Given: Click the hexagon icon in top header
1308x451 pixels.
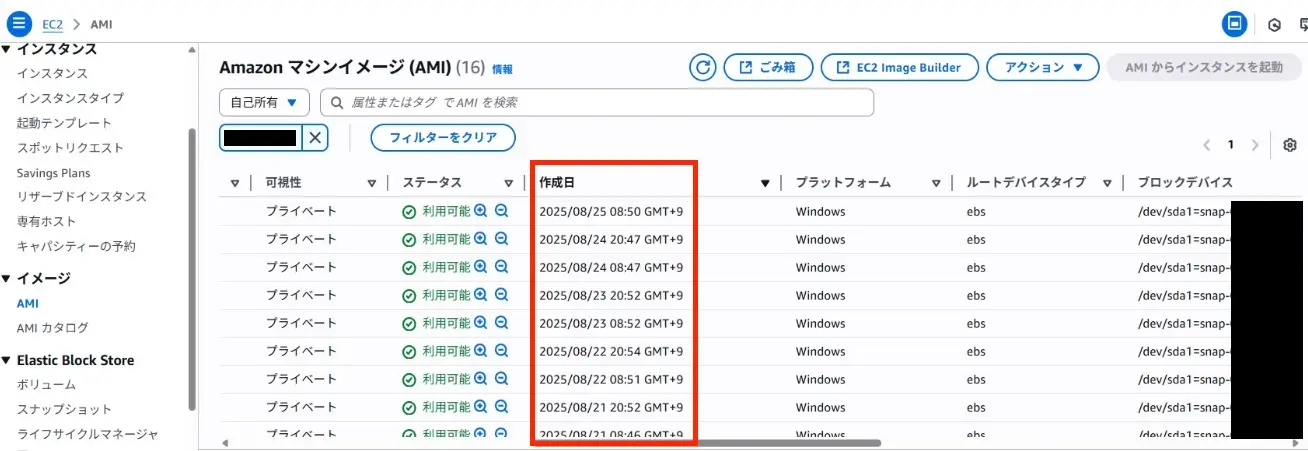Looking at the screenshot, I should click(1274, 24).
